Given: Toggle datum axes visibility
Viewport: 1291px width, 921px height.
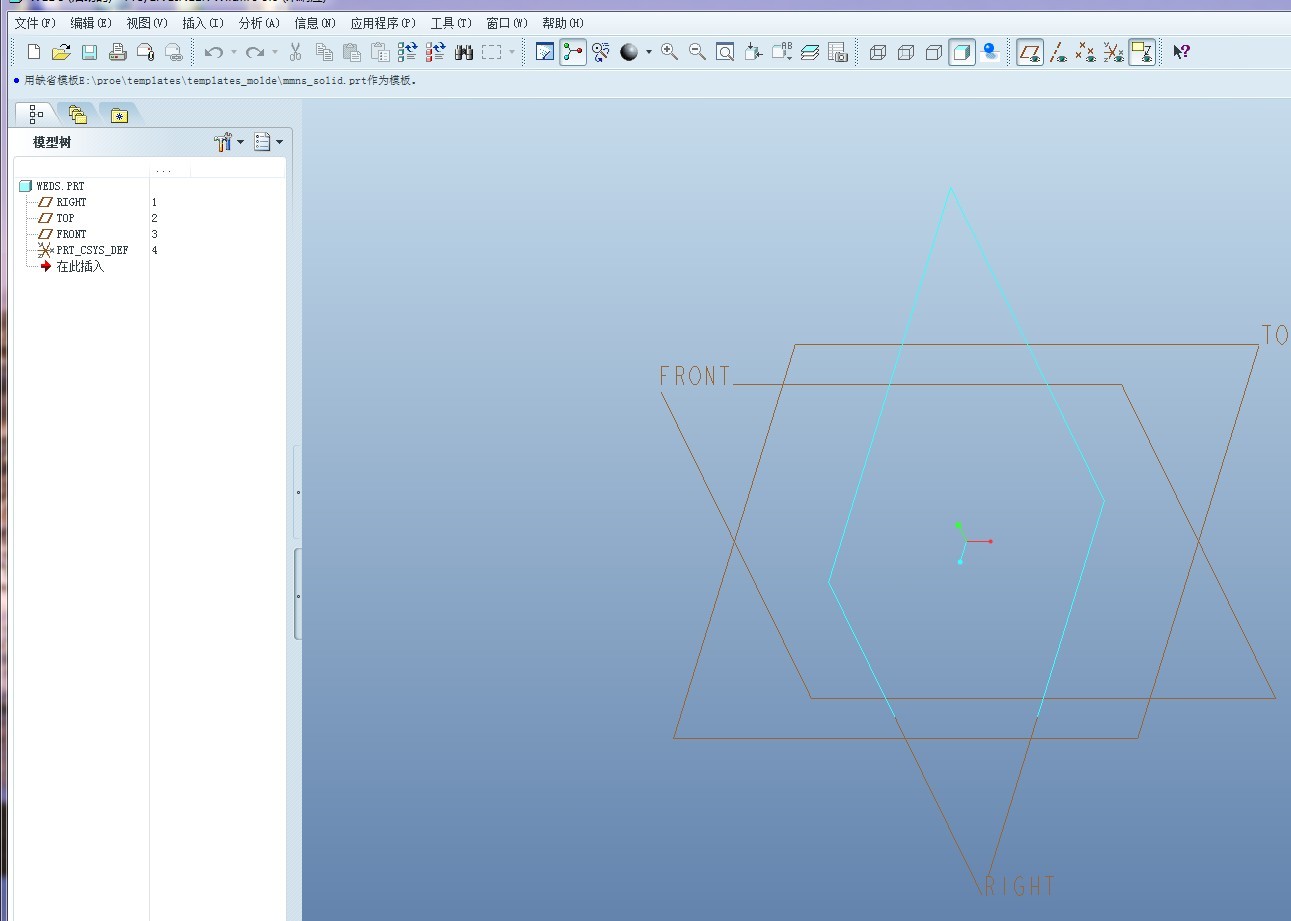Looking at the screenshot, I should tap(1058, 52).
